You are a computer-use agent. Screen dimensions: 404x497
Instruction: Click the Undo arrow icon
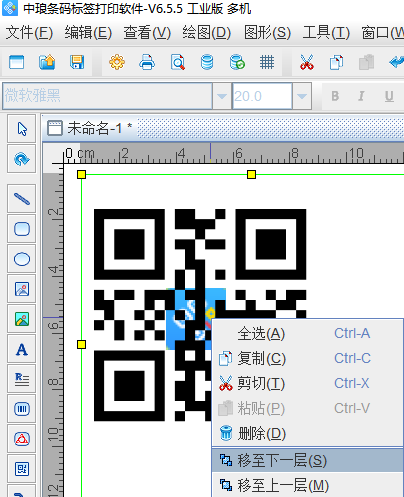(x=396, y=62)
